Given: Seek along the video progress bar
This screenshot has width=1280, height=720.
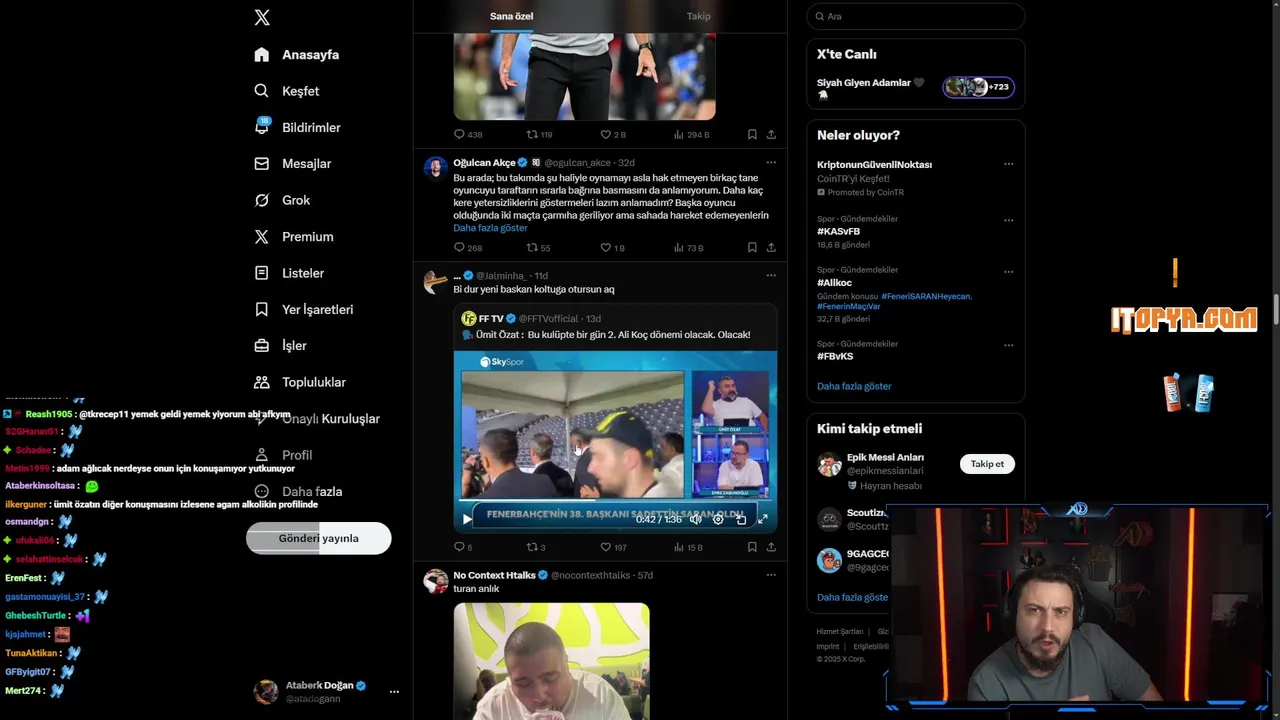Looking at the screenshot, I should [615, 500].
